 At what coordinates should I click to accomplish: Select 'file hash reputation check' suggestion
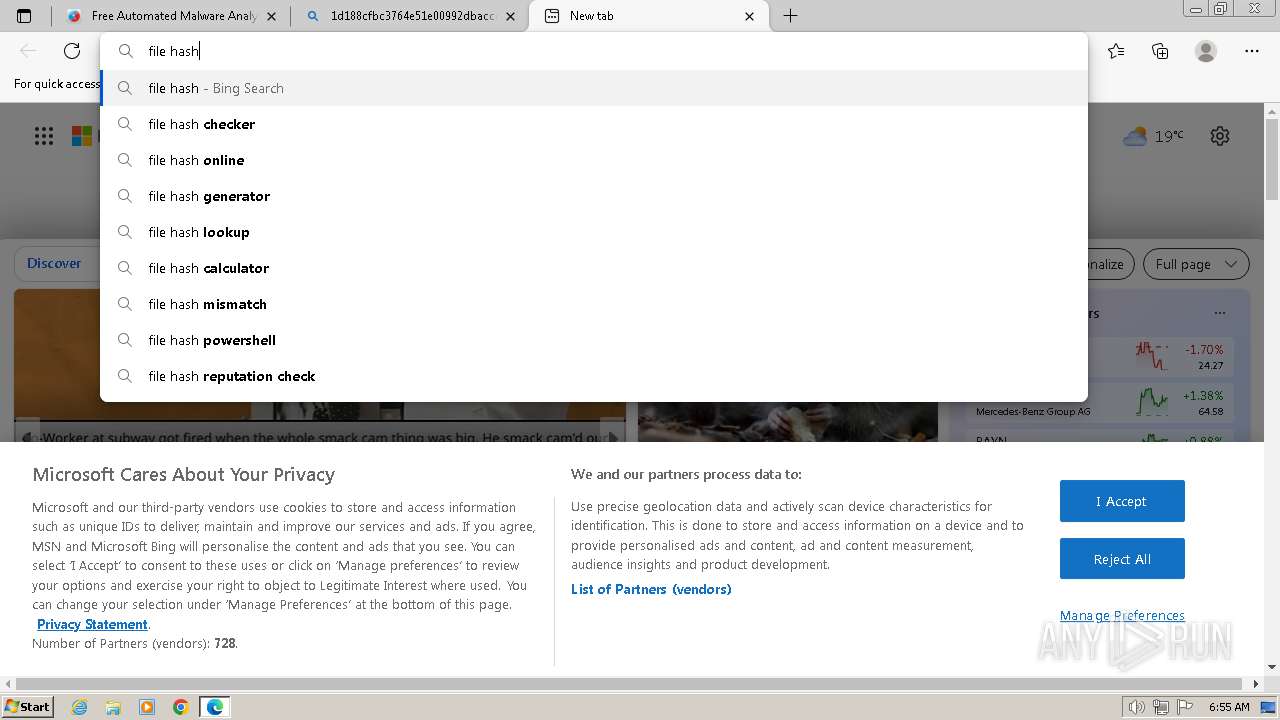[593, 376]
